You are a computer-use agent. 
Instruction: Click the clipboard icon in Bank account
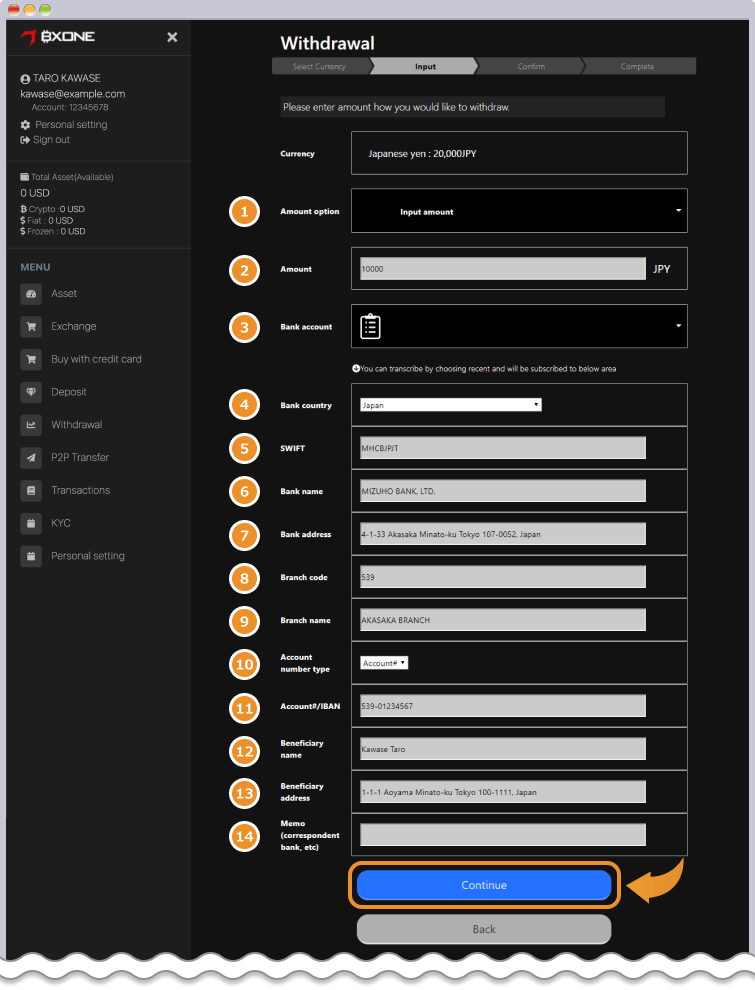pos(370,326)
